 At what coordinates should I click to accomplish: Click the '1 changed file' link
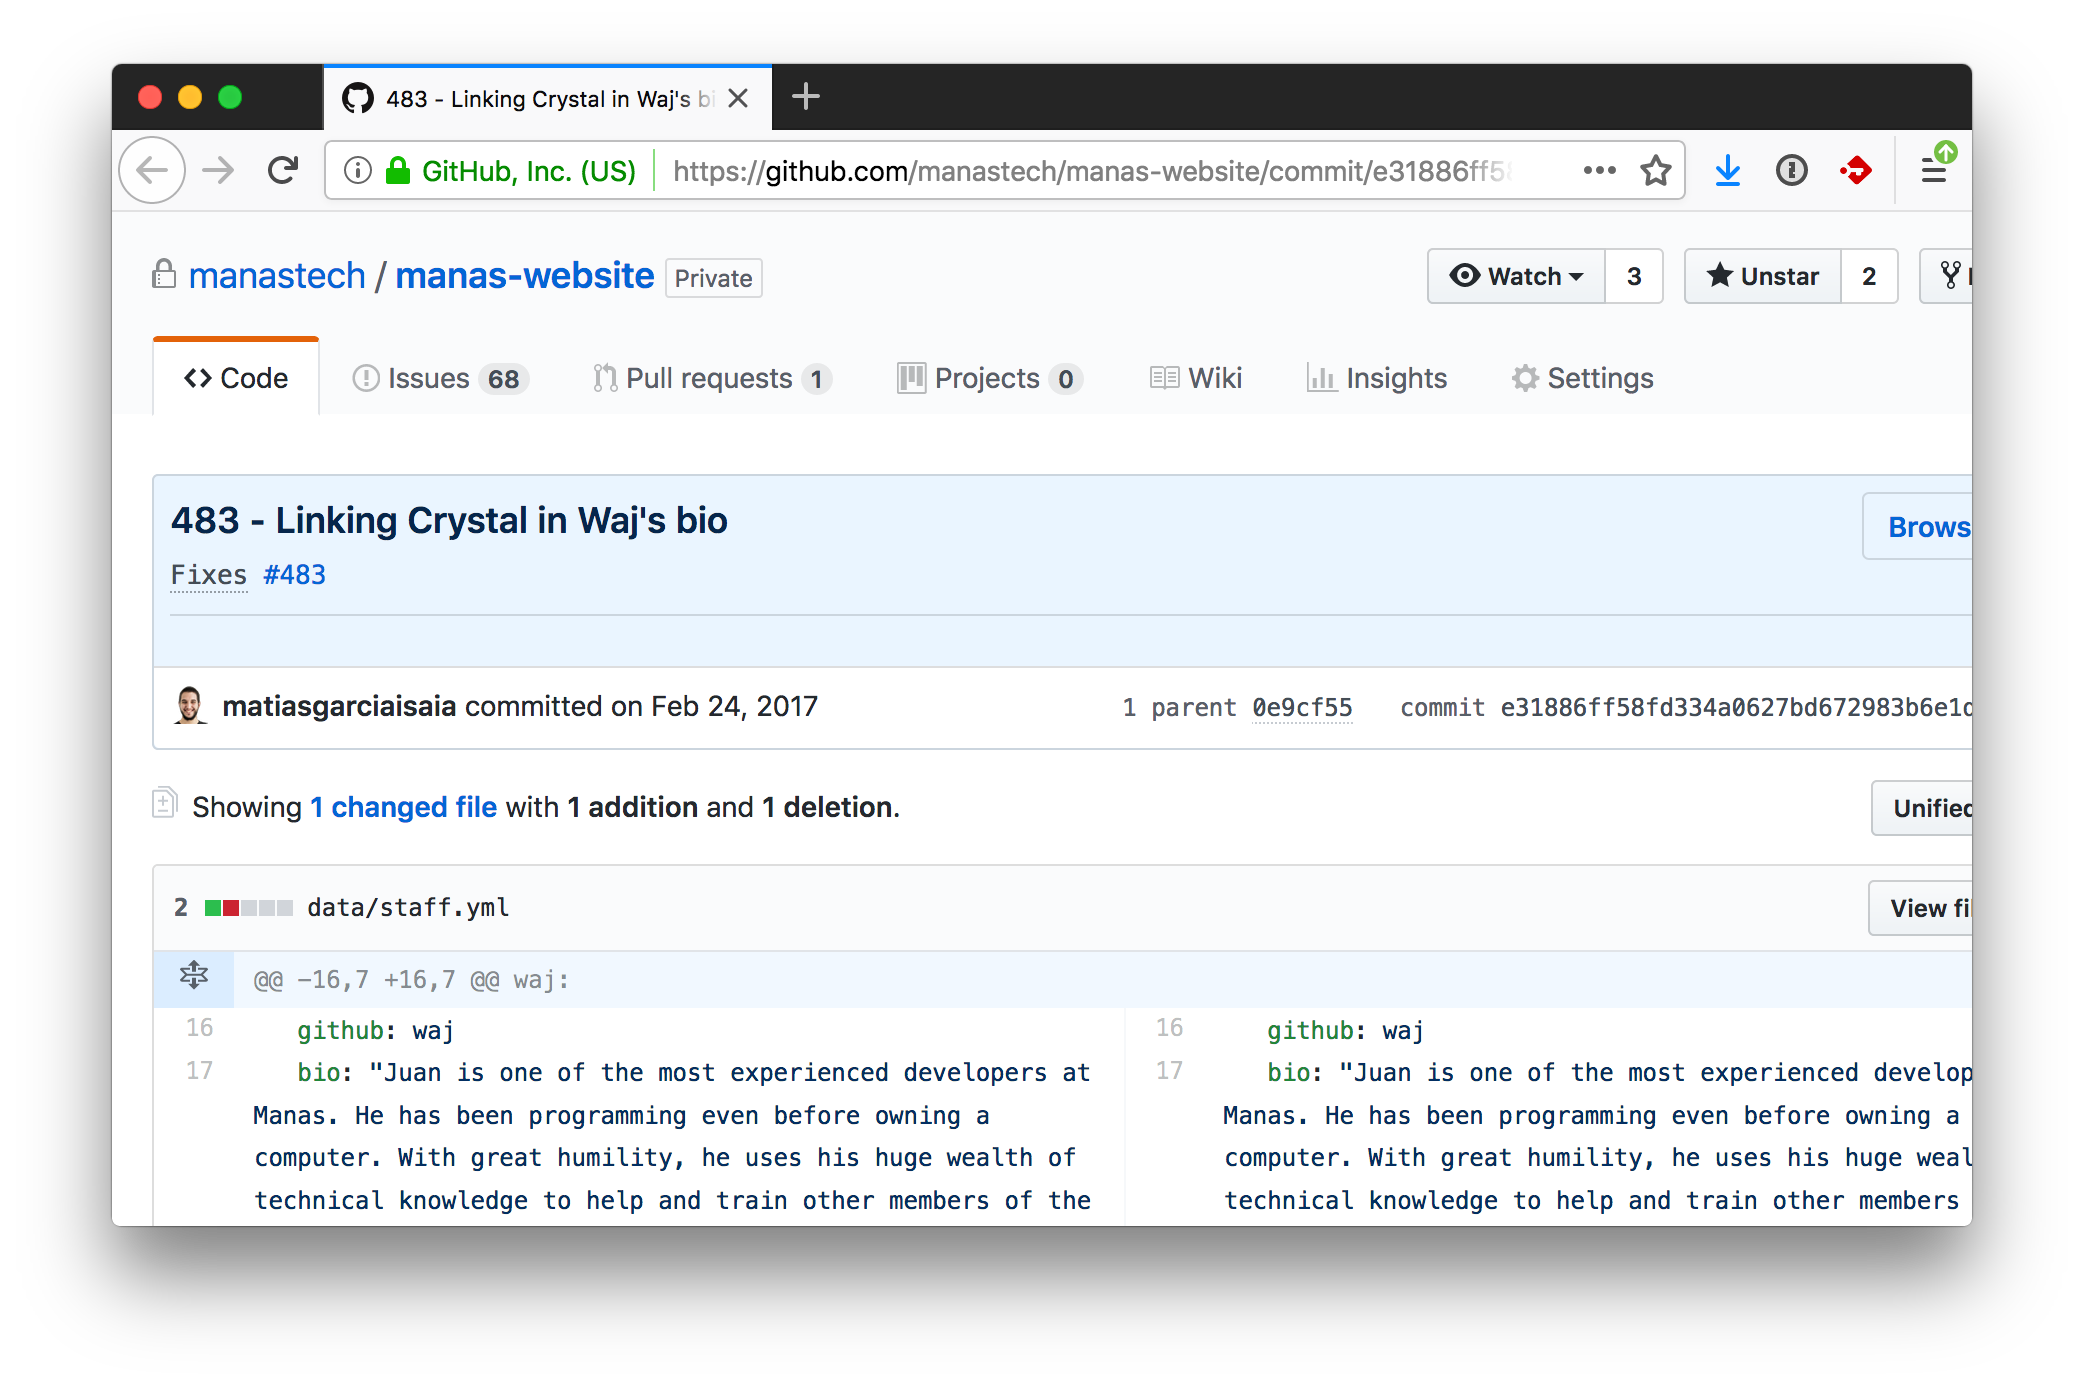403,807
